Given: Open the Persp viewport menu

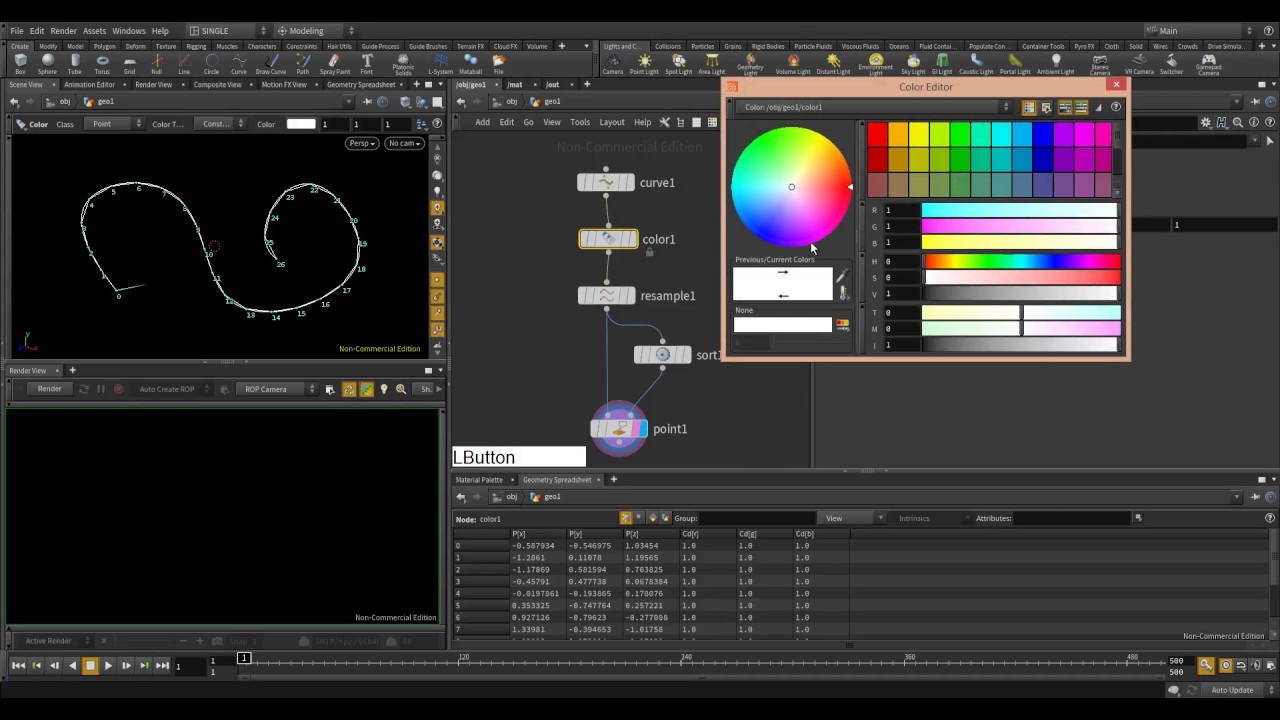Looking at the screenshot, I should click(x=362, y=143).
